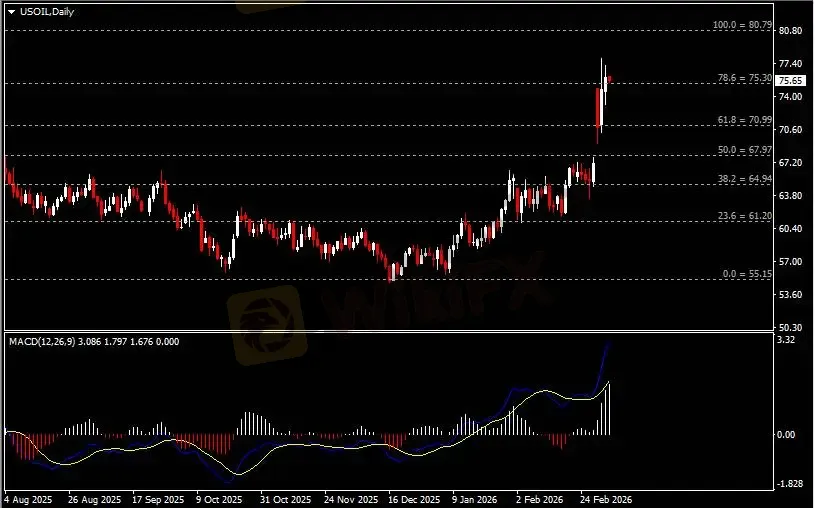
Task: Click the 24 Feb 2026 date label
Action: click(606, 500)
